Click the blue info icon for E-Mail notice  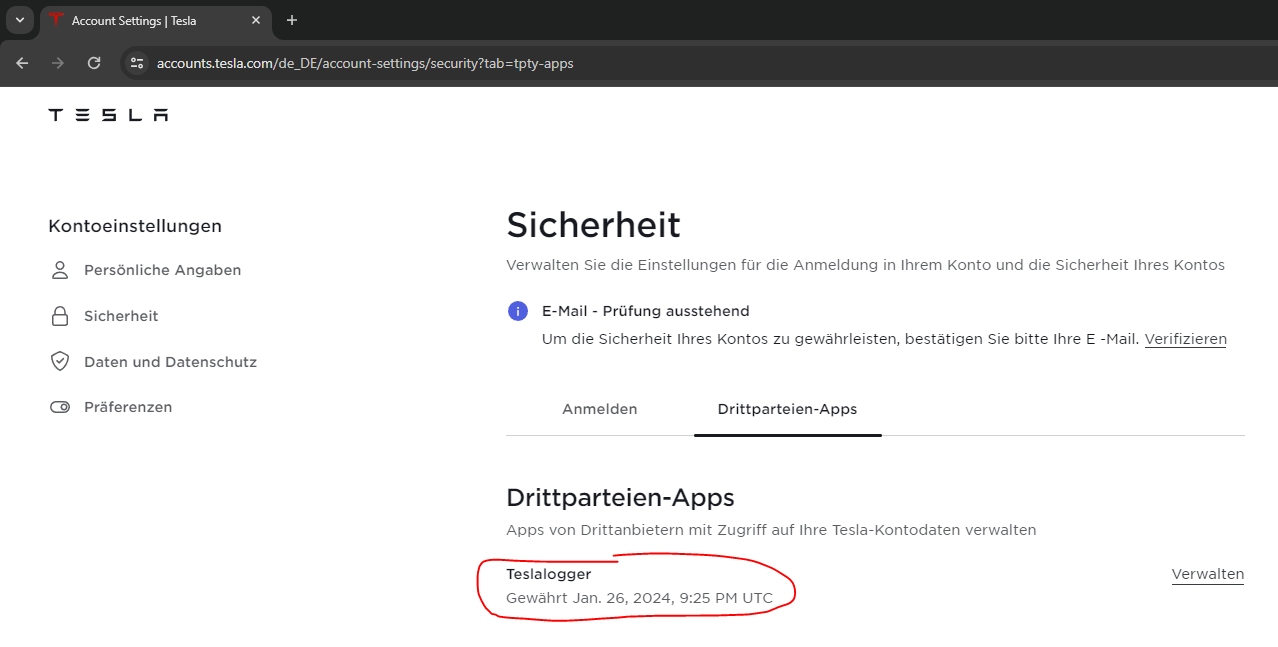pyautogui.click(x=518, y=311)
